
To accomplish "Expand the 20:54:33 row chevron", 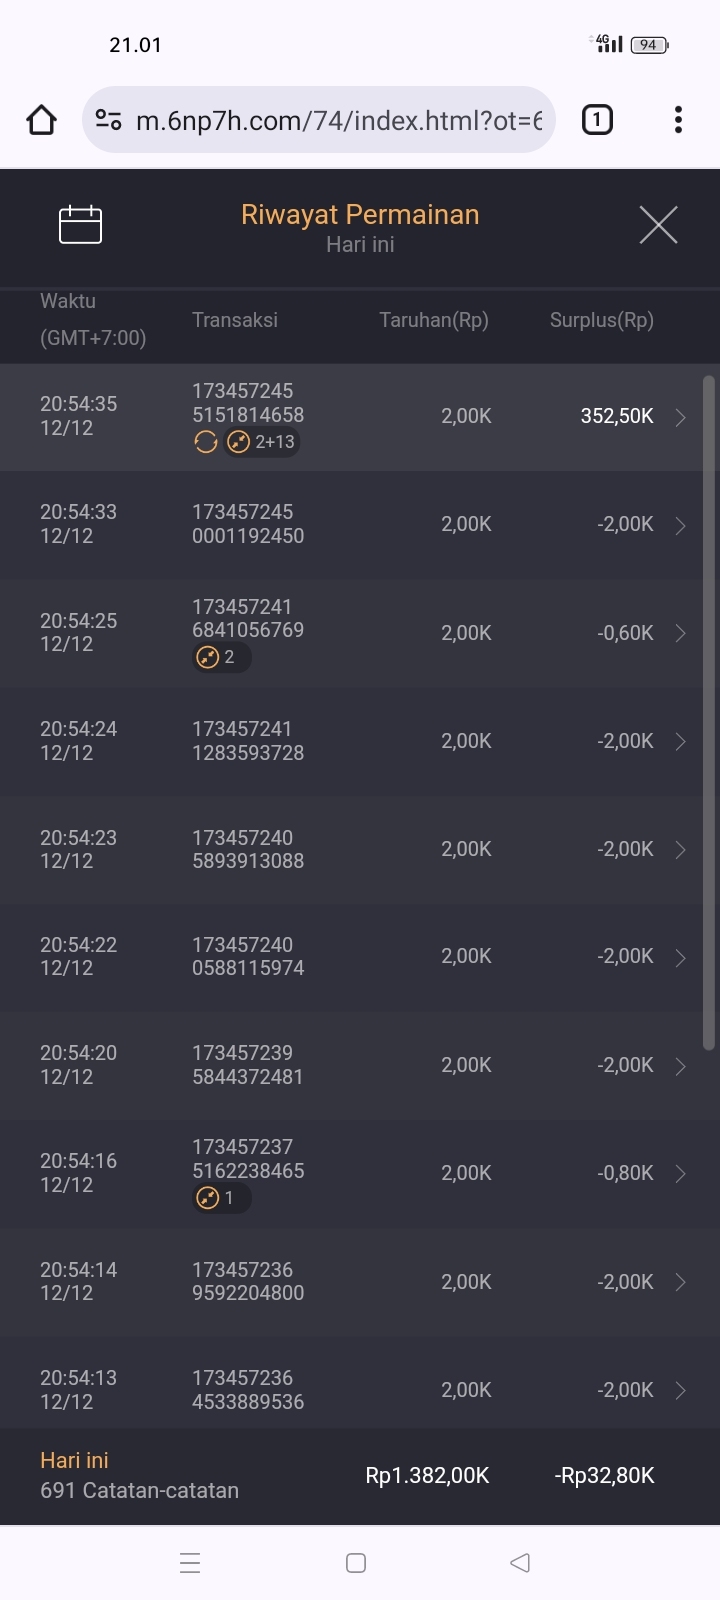I will (x=680, y=525).
